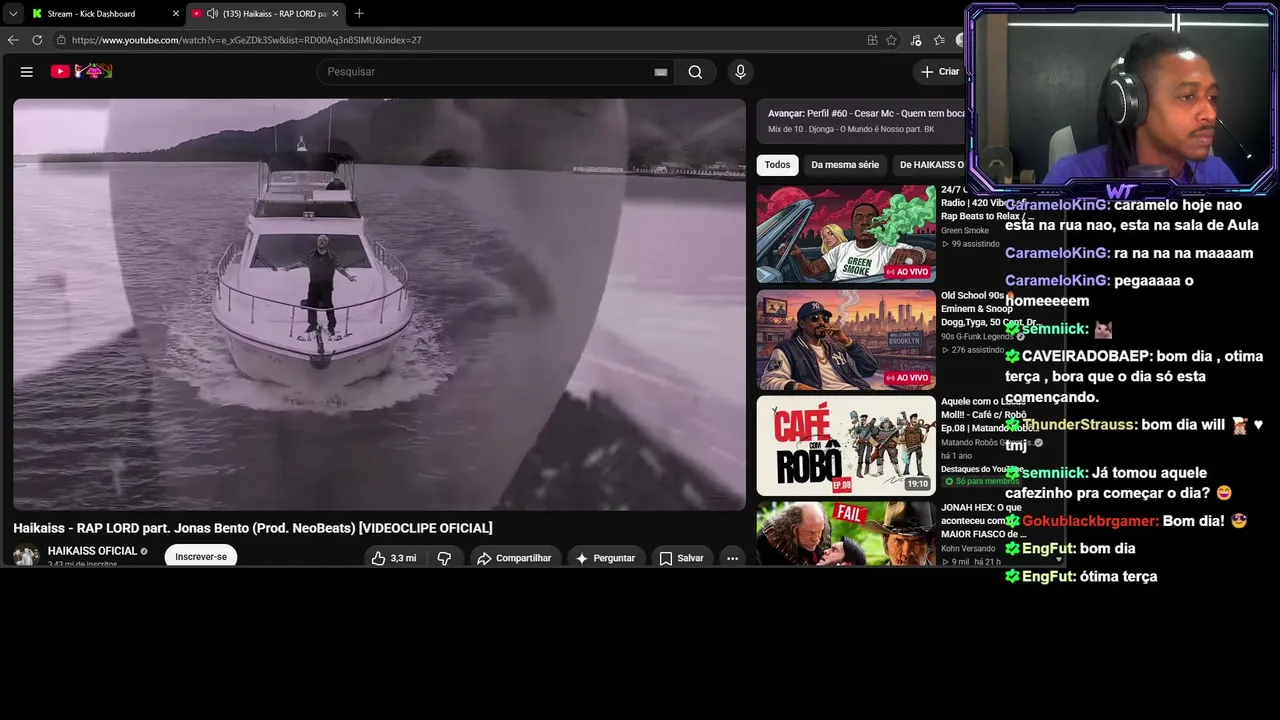Click the streamer webcam overlay
The height and width of the screenshot is (720, 1280).
point(1121,100)
